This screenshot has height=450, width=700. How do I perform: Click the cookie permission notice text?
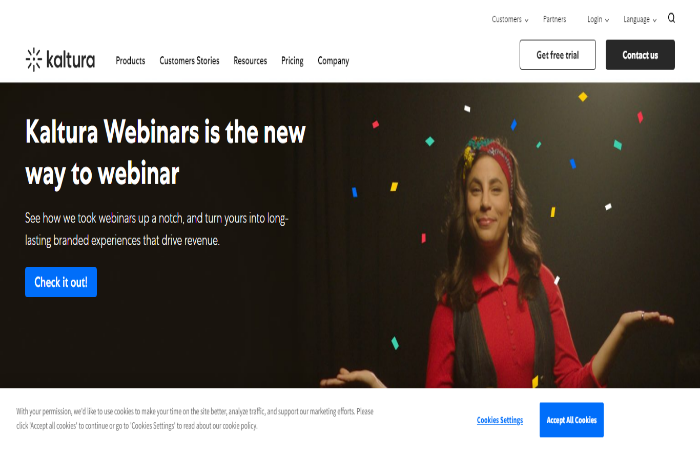[x=195, y=418]
